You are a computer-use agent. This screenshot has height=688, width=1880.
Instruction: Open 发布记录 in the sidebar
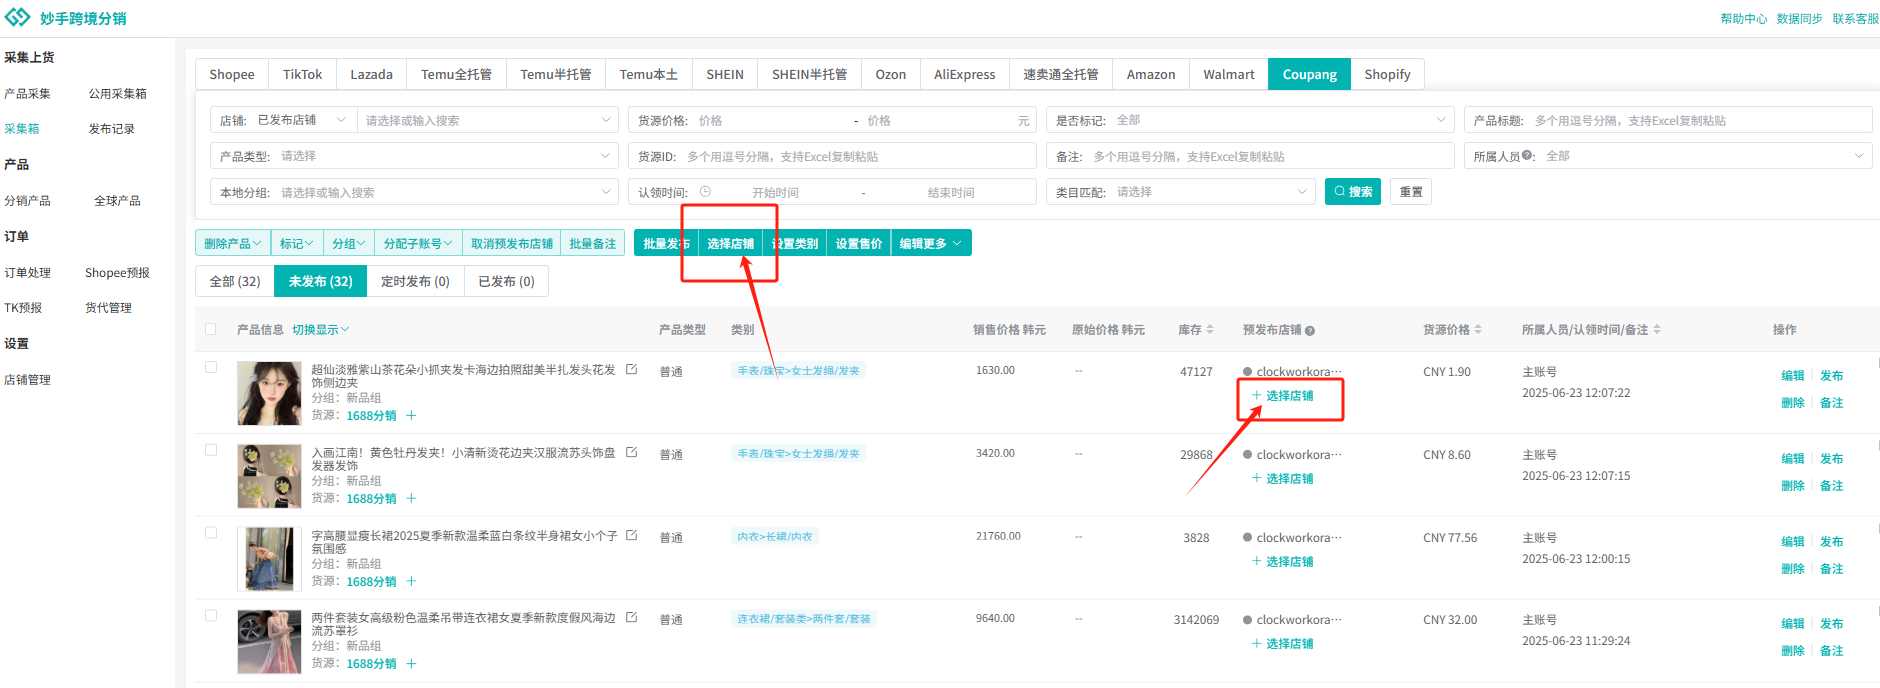click(x=111, y=129)
